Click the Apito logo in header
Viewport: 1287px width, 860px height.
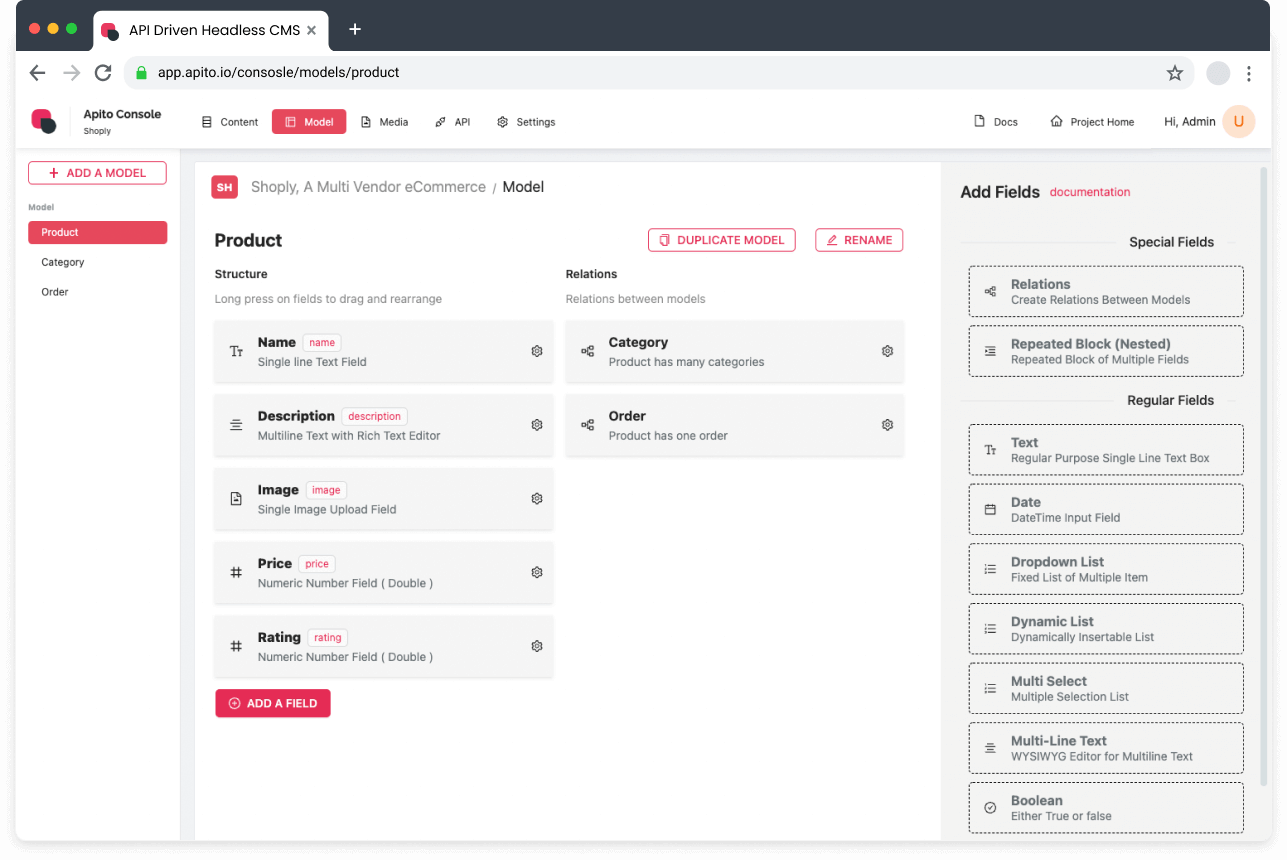44,121
